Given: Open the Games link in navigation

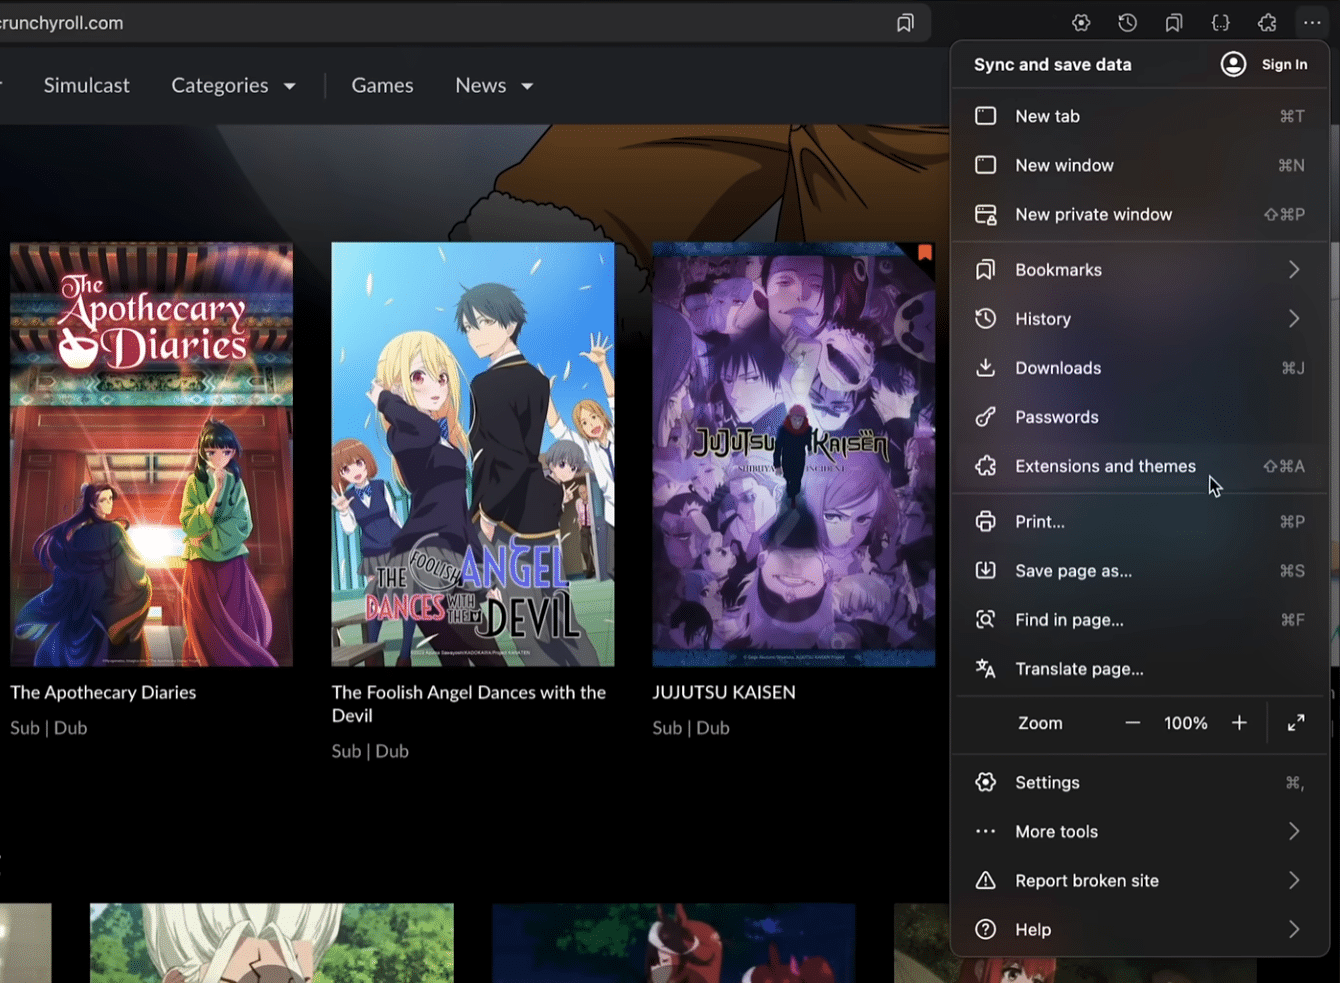Looking at the screenshot, I should [x=382, y=86].
